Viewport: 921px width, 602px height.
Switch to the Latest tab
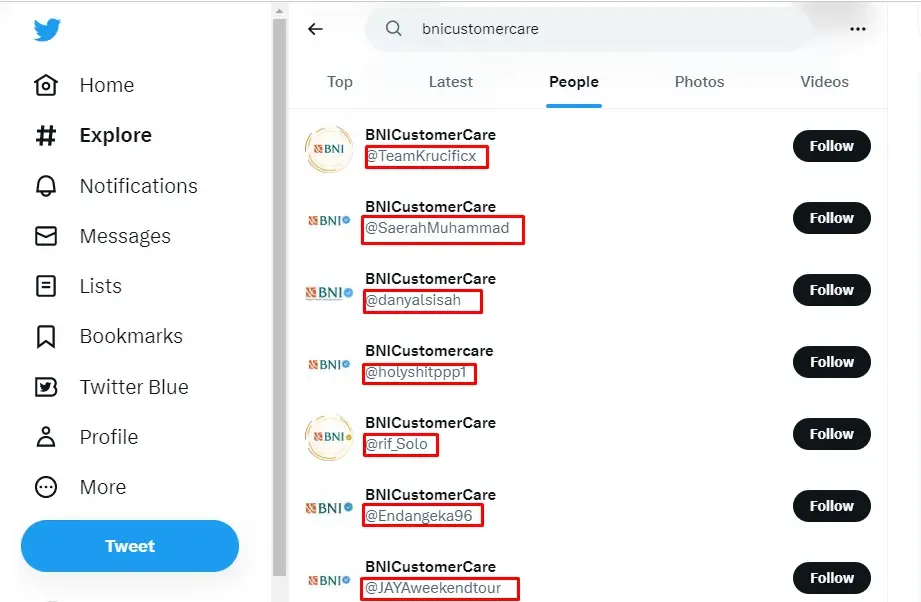pos(450,82)
